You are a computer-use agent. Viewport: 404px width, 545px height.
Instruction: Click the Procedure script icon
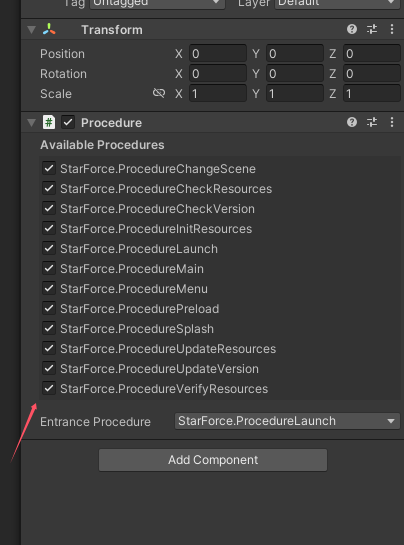tap(49, 122)
